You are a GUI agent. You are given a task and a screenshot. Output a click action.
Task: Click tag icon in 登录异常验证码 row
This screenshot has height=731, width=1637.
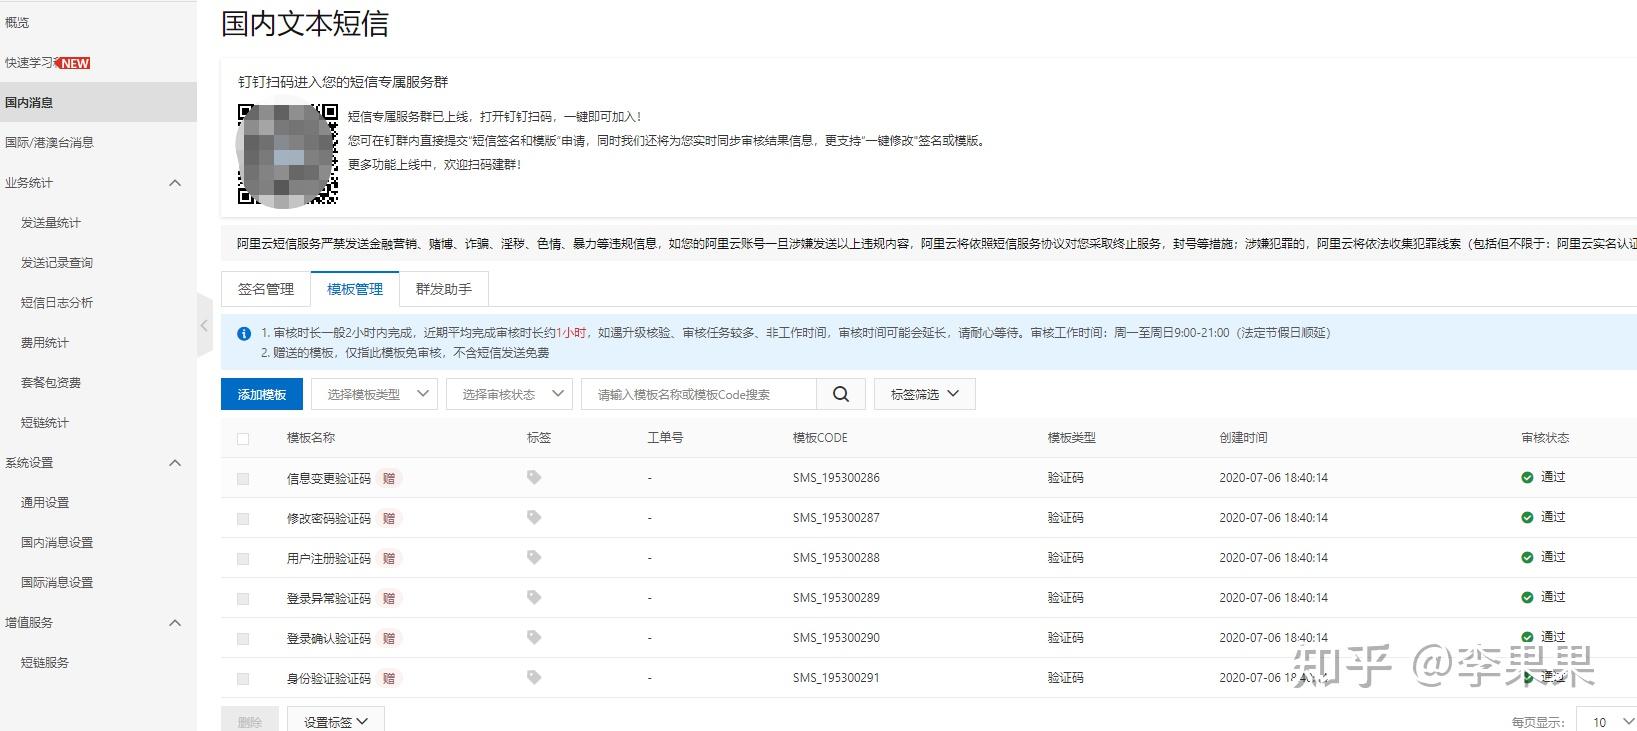pyautogui.click(x=534, y=598)
